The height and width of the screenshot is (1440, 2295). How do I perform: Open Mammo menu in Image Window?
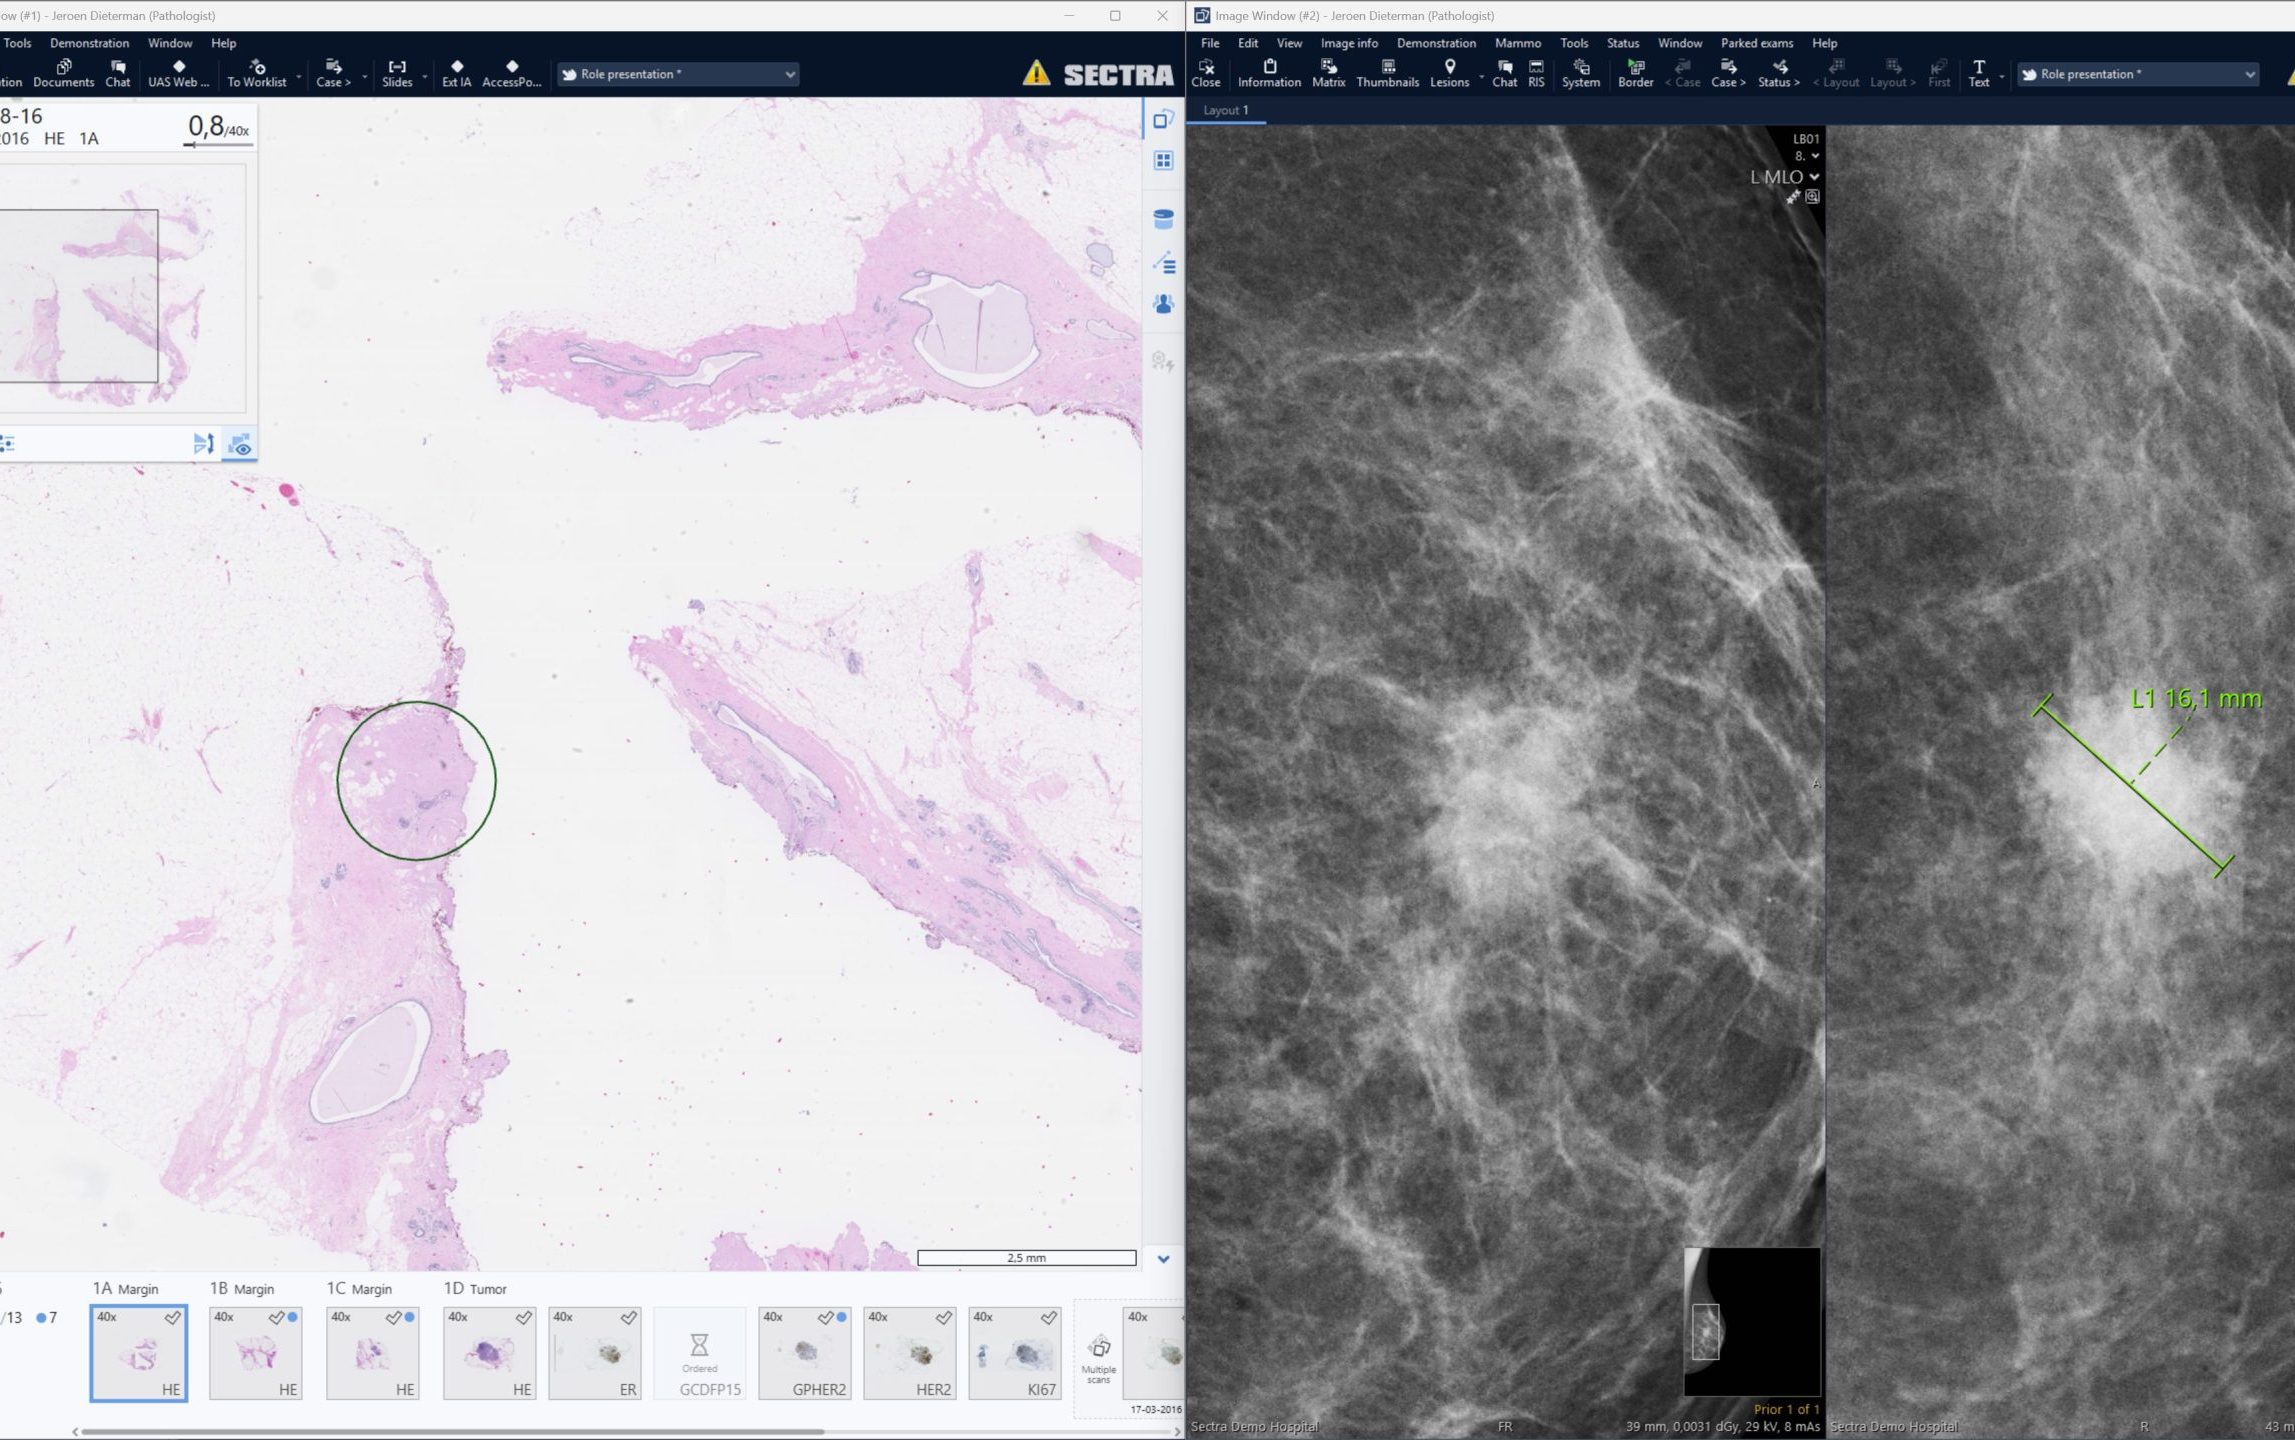coord(1517,43)
